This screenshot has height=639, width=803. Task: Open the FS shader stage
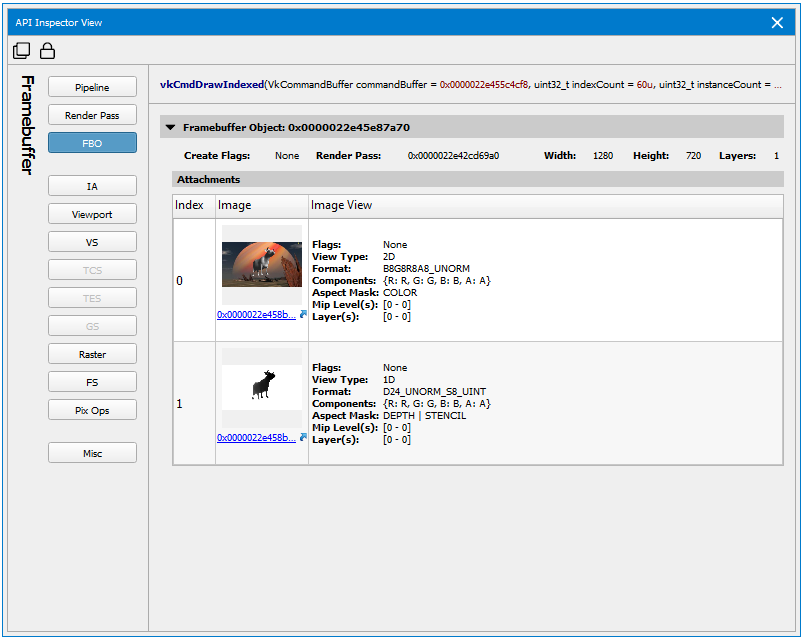[92, 382]
